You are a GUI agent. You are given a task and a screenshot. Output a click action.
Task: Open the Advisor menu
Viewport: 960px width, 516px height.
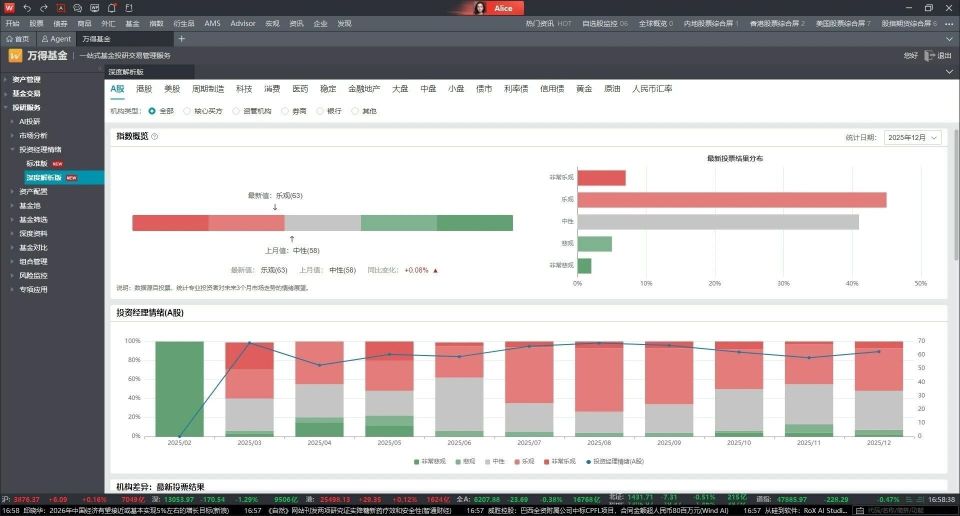(243, 23)
